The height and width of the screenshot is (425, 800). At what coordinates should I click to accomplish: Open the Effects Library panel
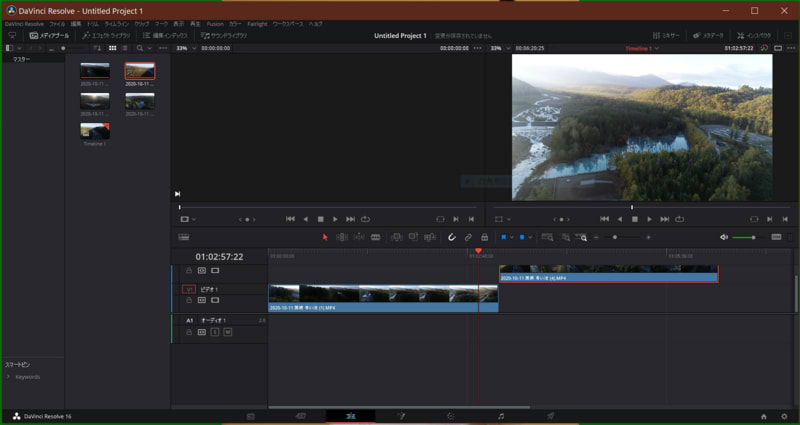tap(106, 36)
